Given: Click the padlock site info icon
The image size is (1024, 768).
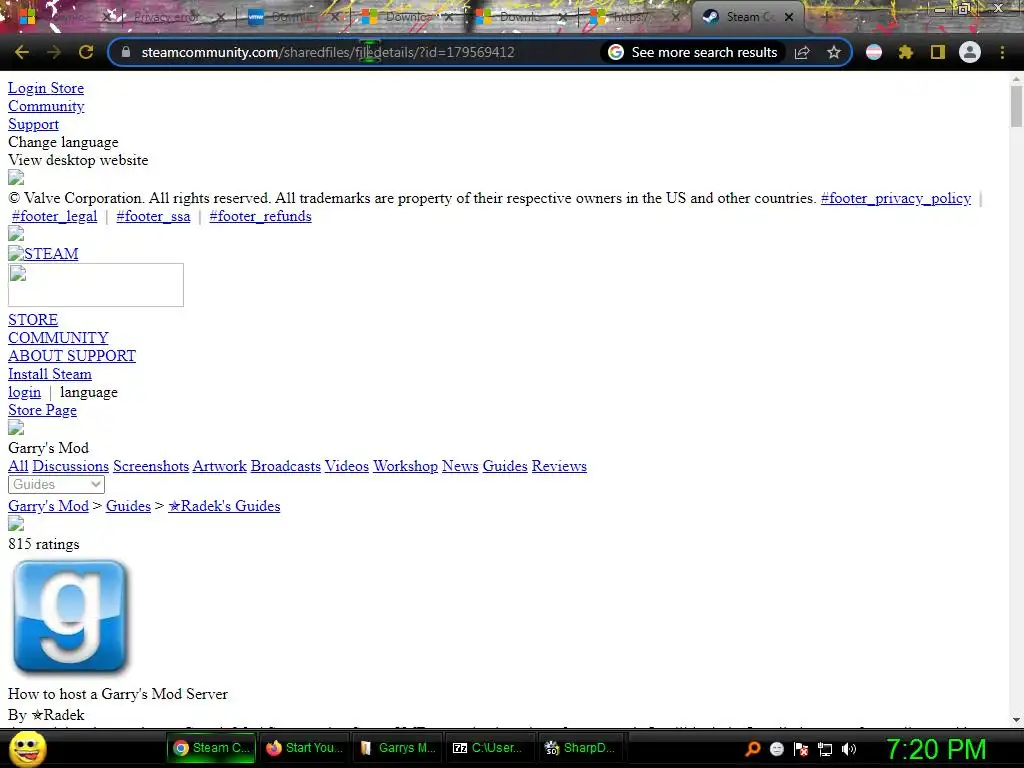Looking at the screenshot, I should (127, 52).
